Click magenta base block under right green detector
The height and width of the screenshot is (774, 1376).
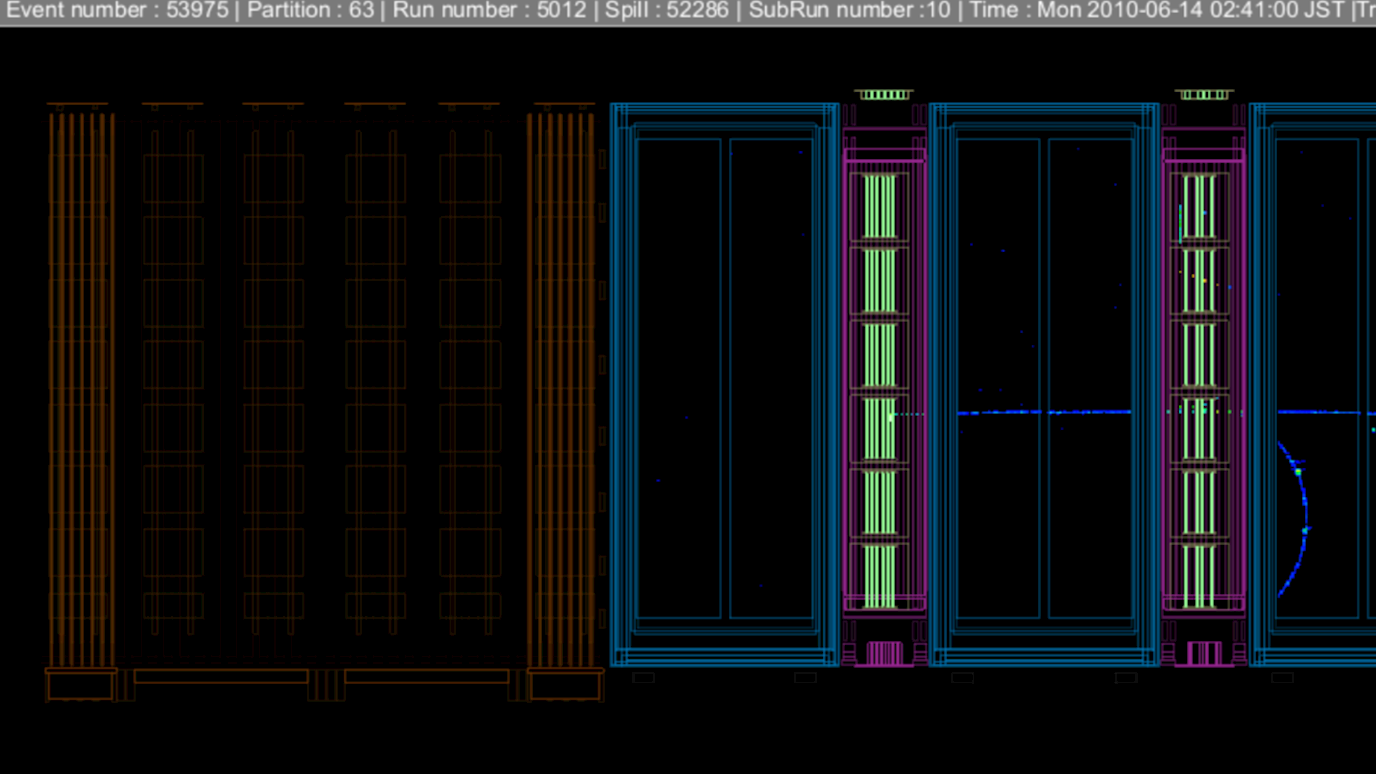click(x=1203, y=653)
